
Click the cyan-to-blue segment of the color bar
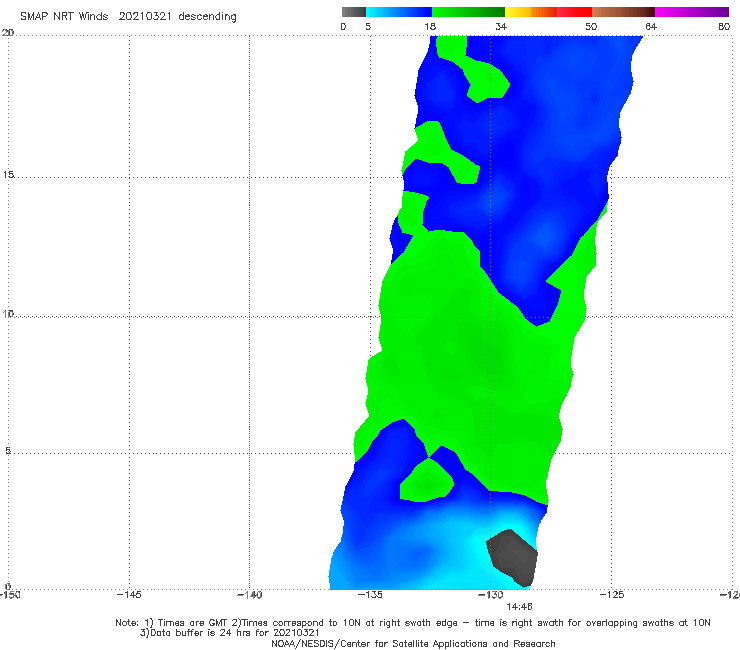point(399,12)
